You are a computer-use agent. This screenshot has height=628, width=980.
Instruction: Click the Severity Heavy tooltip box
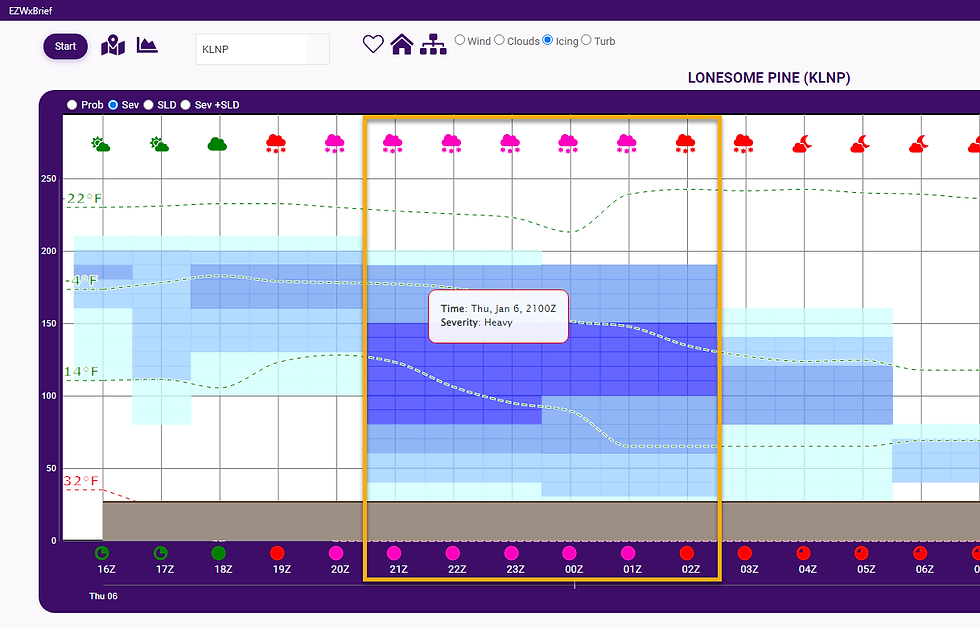pyautogui.click(x=498, y=316)
